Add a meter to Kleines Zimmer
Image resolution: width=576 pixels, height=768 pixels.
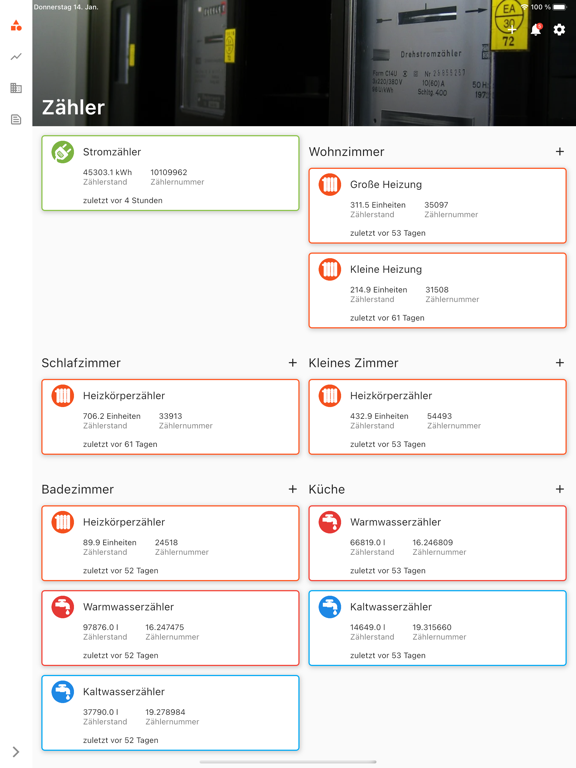pos(560,363)
